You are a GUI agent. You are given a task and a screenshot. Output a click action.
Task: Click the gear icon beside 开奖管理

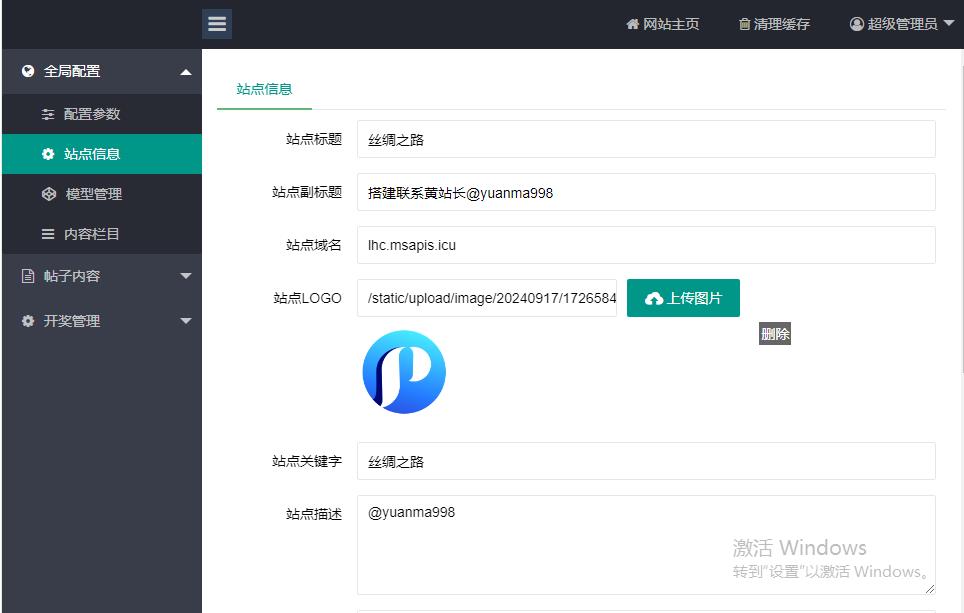(28, 321)
